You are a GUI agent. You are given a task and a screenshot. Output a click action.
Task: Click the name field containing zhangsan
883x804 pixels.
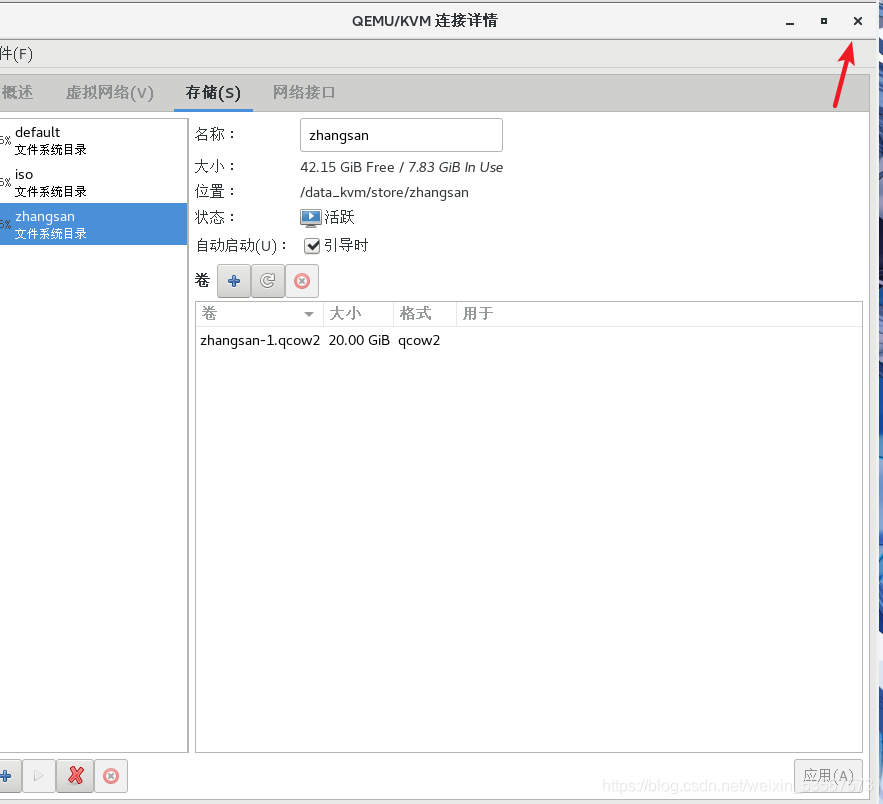(401, 135)
